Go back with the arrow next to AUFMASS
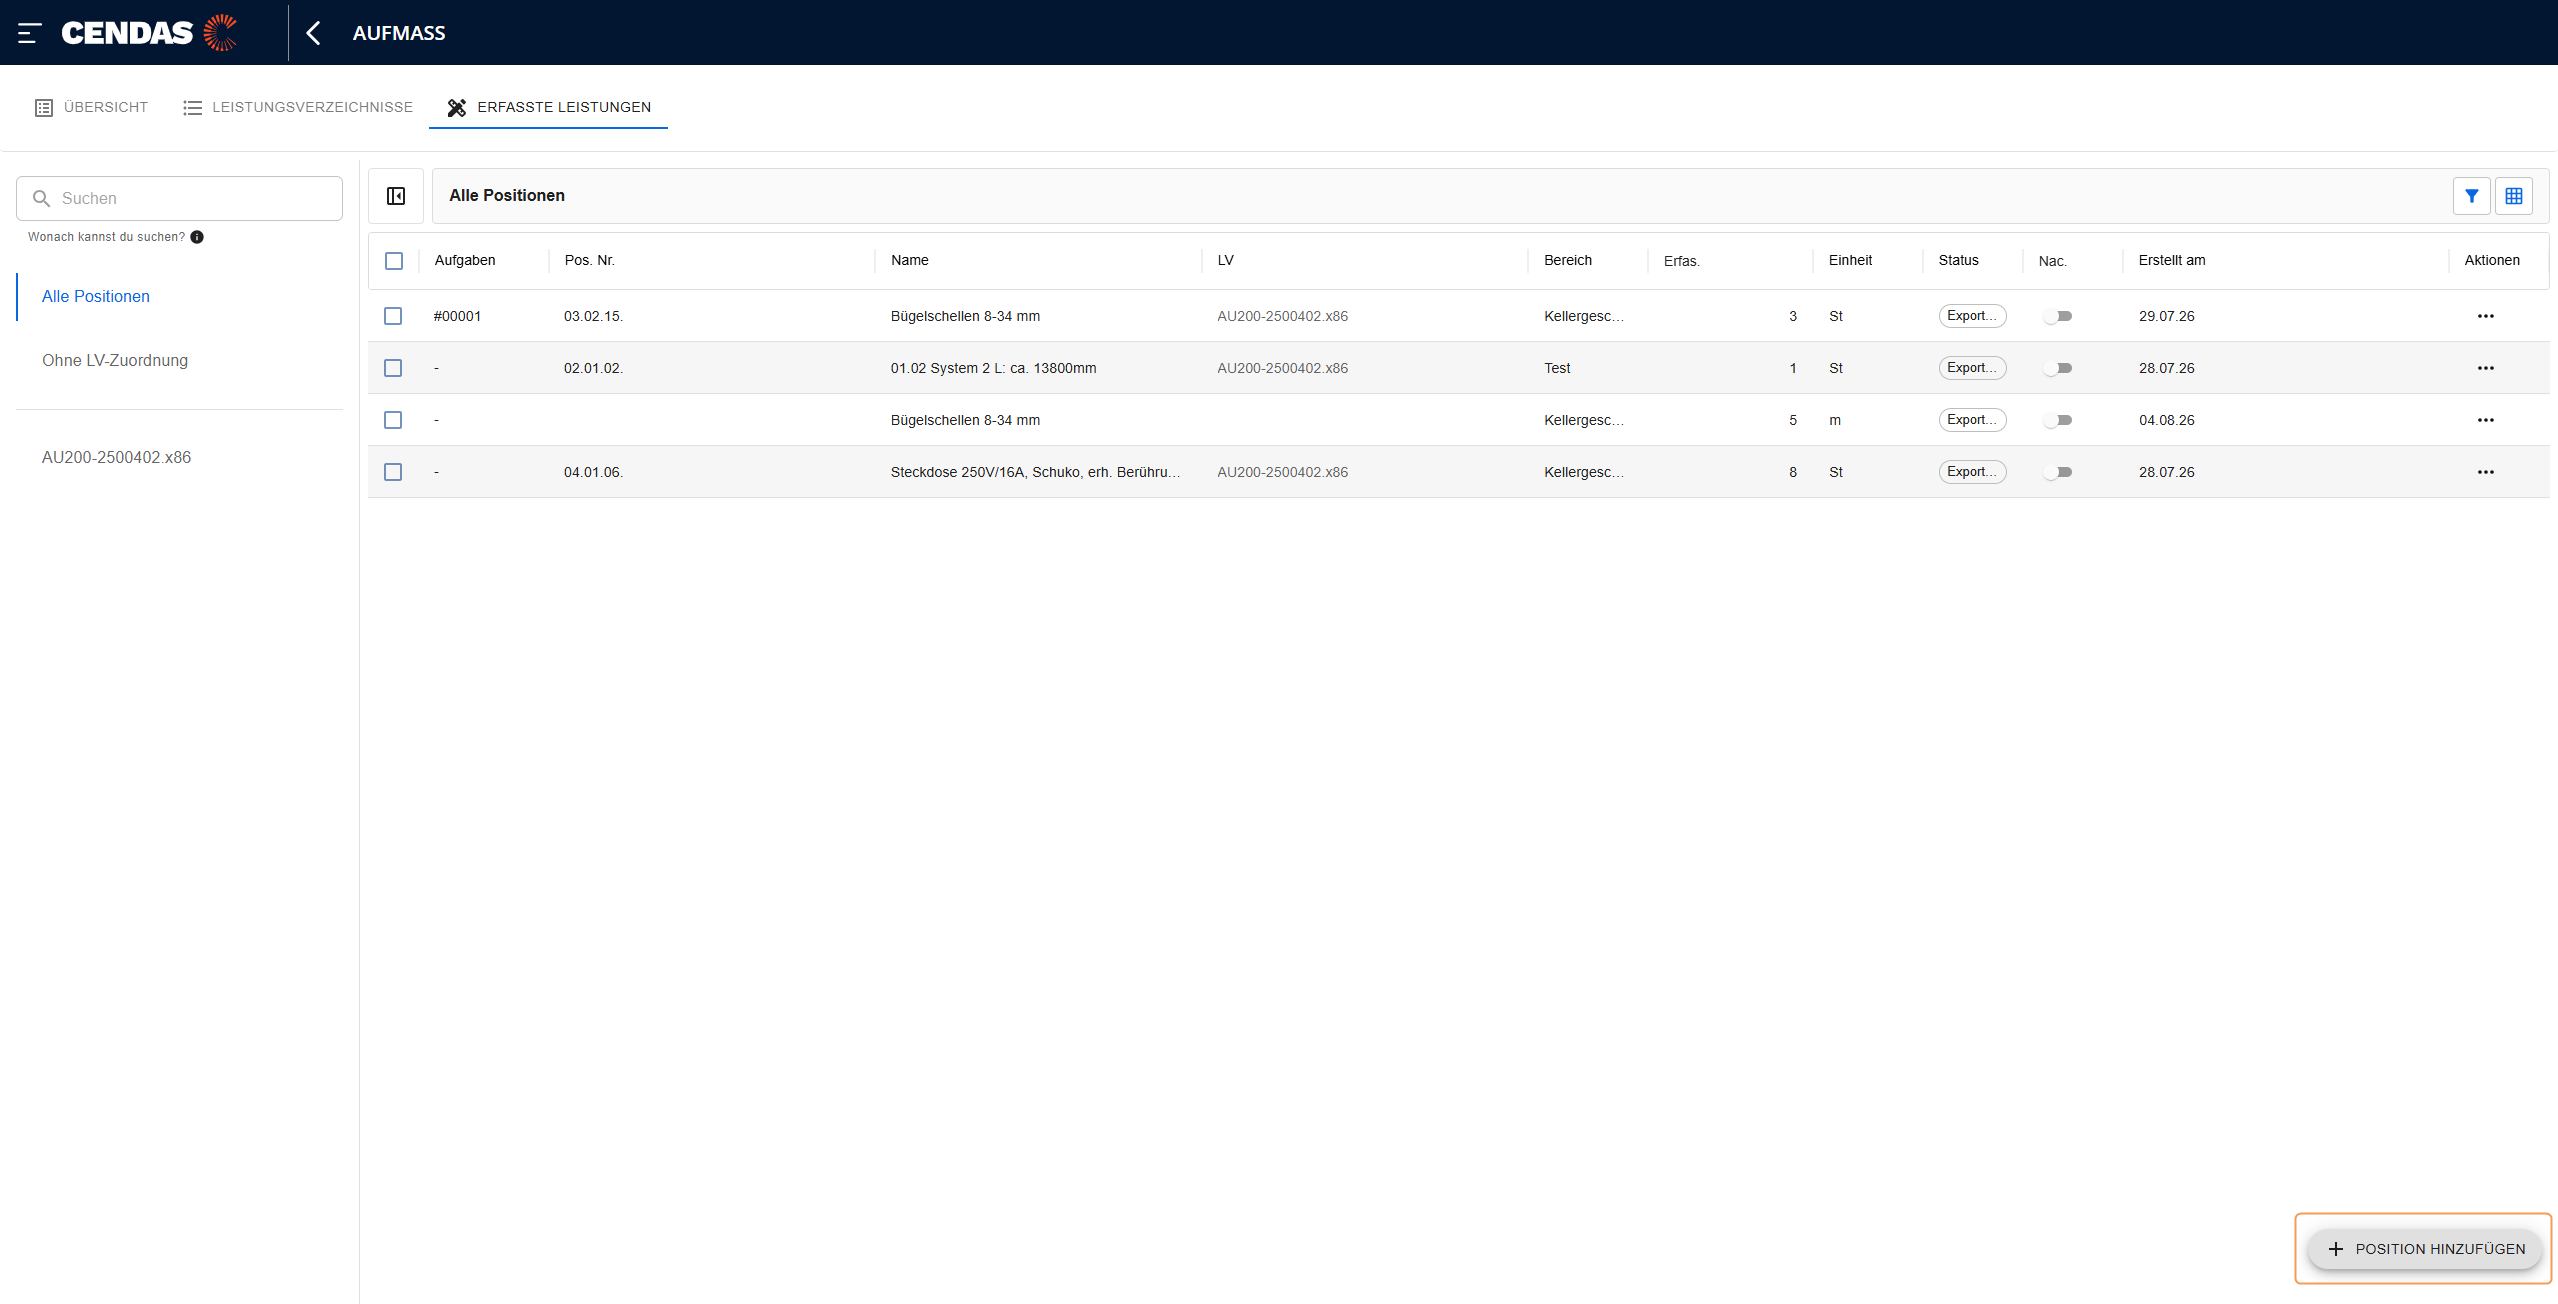 click(x=314, y=33)
